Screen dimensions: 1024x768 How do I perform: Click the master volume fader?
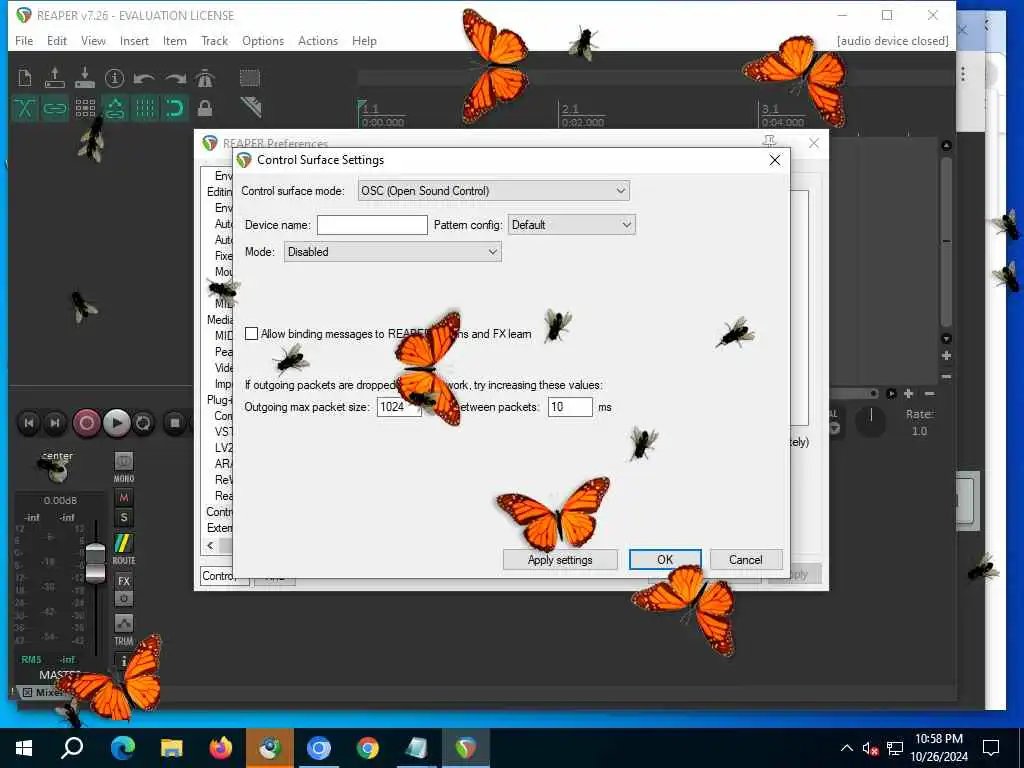[x=95, y=562]
